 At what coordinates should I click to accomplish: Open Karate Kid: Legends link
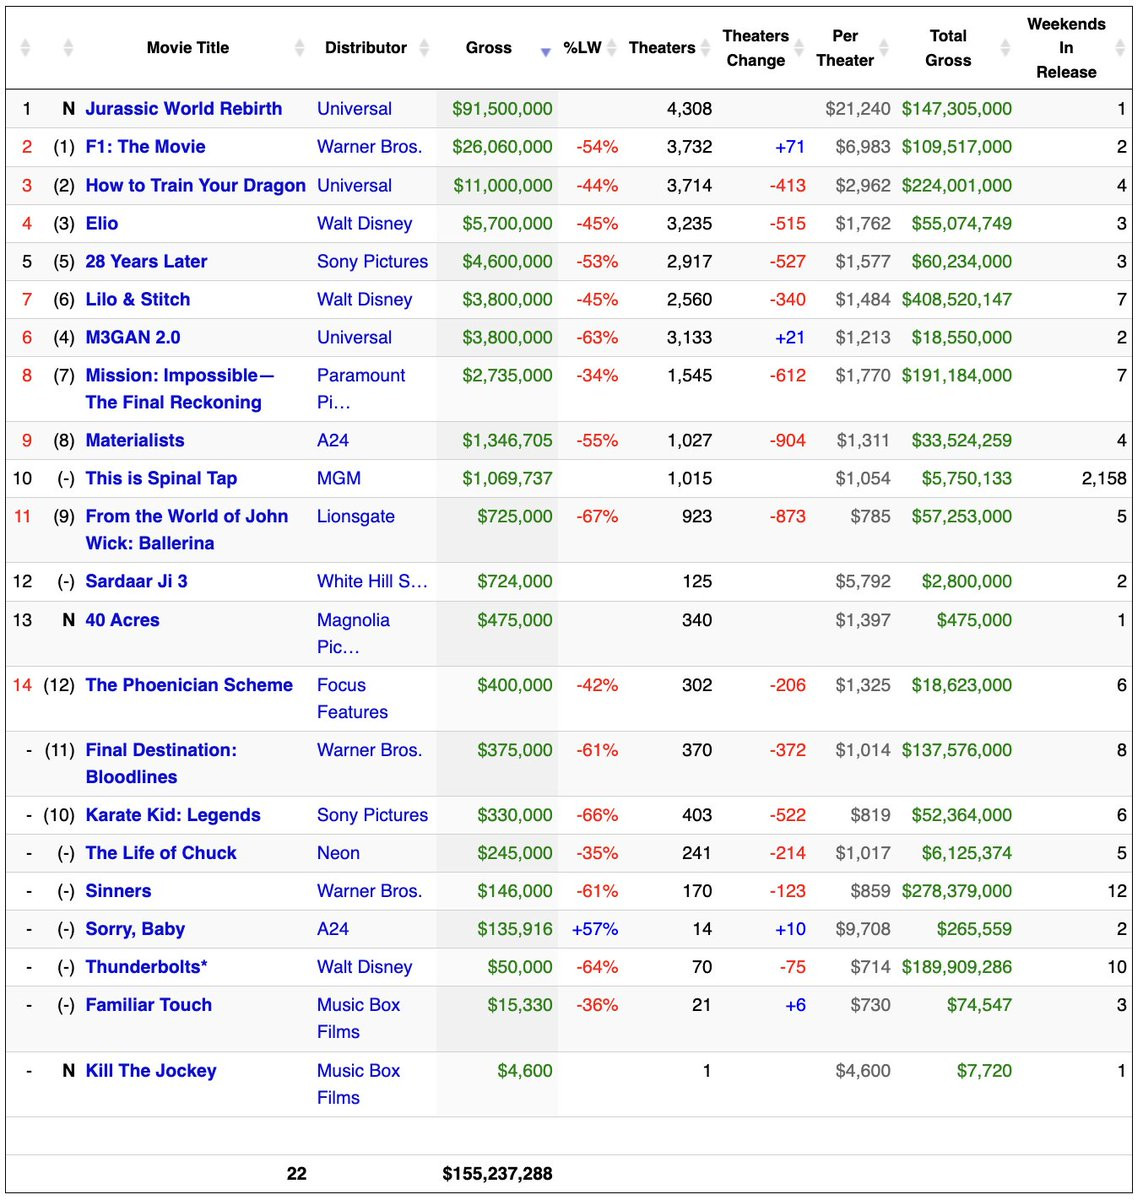tap(173, 815)
